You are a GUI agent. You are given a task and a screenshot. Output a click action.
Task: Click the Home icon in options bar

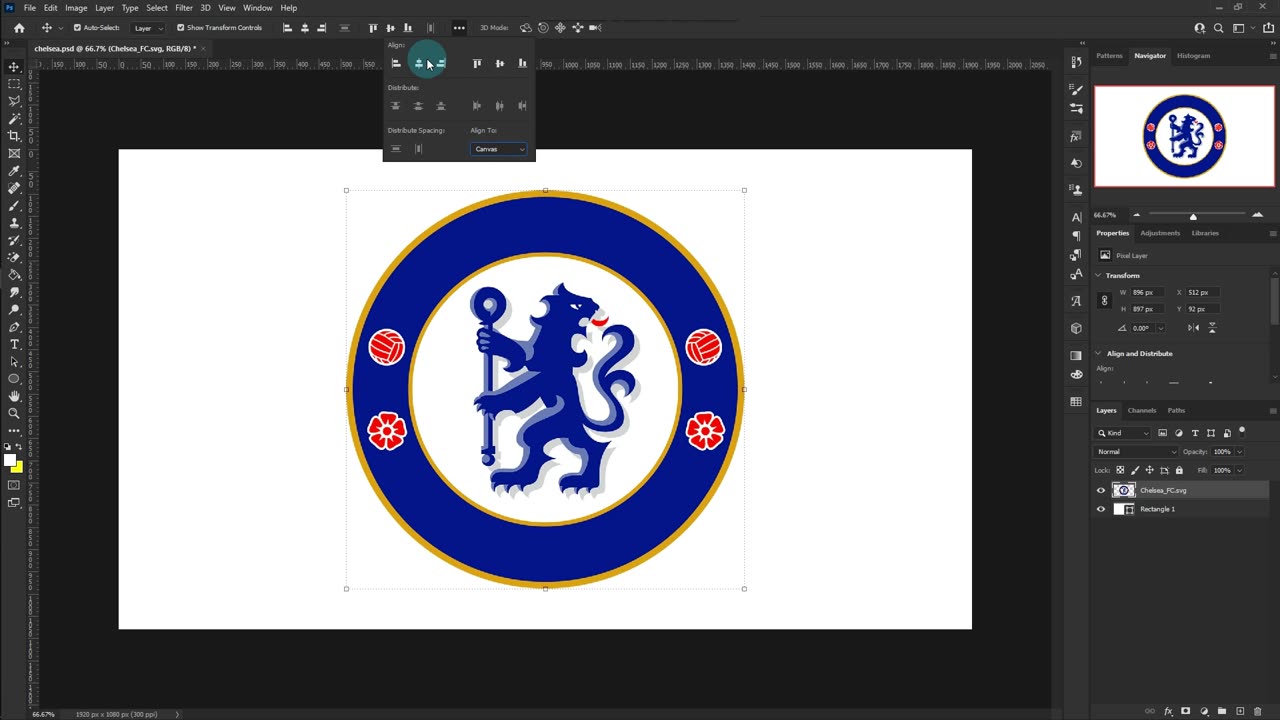click(19, 28)
